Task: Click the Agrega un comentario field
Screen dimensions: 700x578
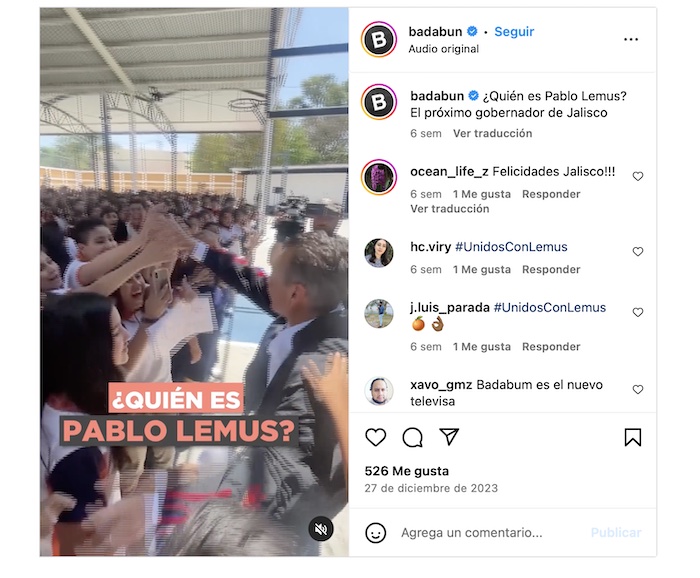Action: (x=471, y=532)
